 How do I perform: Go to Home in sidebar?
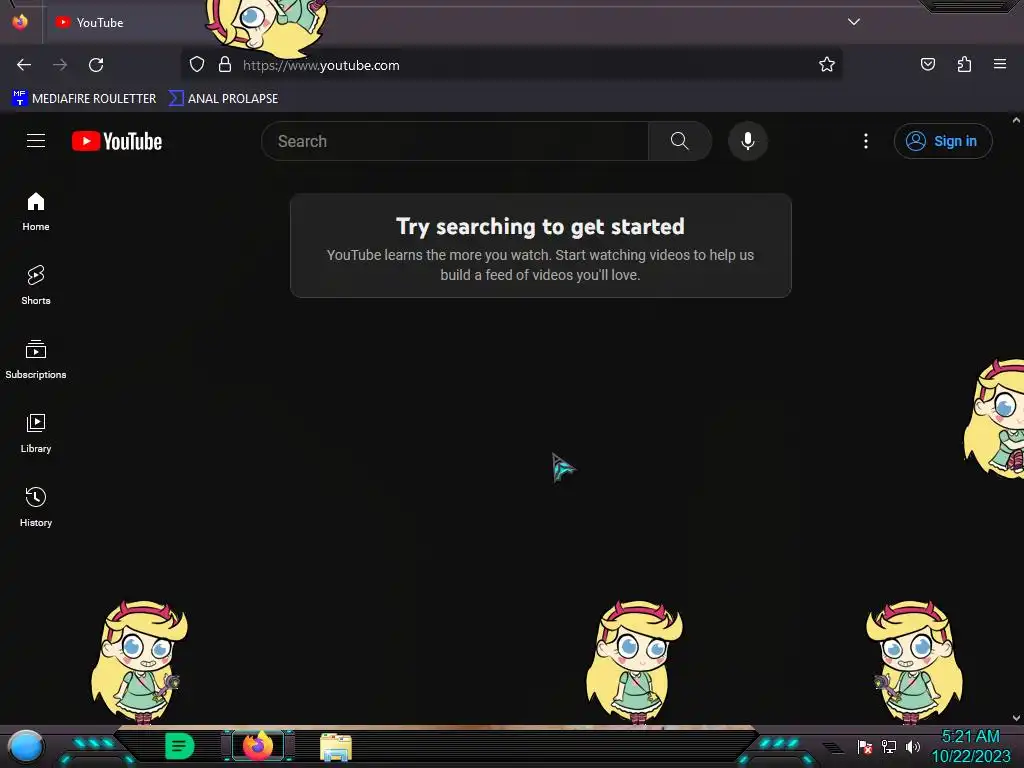(x=36, y=212)
